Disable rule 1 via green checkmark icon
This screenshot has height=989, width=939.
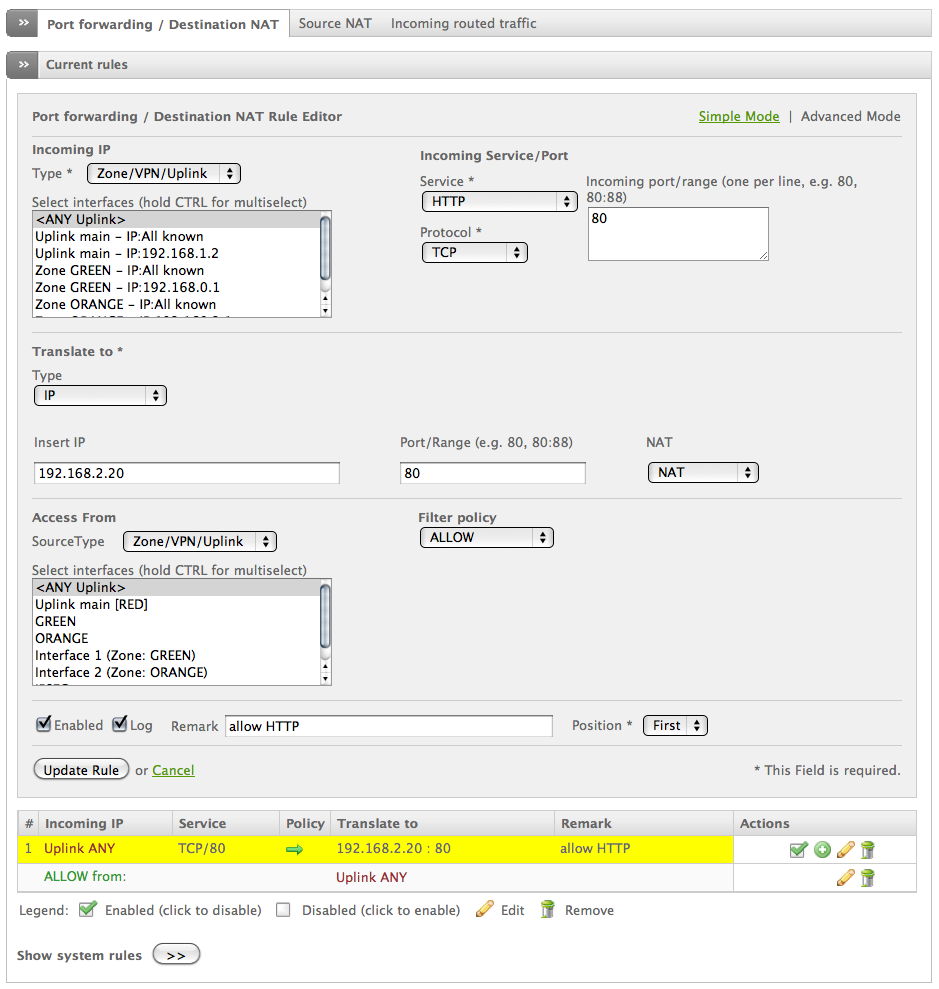(798, 850)
